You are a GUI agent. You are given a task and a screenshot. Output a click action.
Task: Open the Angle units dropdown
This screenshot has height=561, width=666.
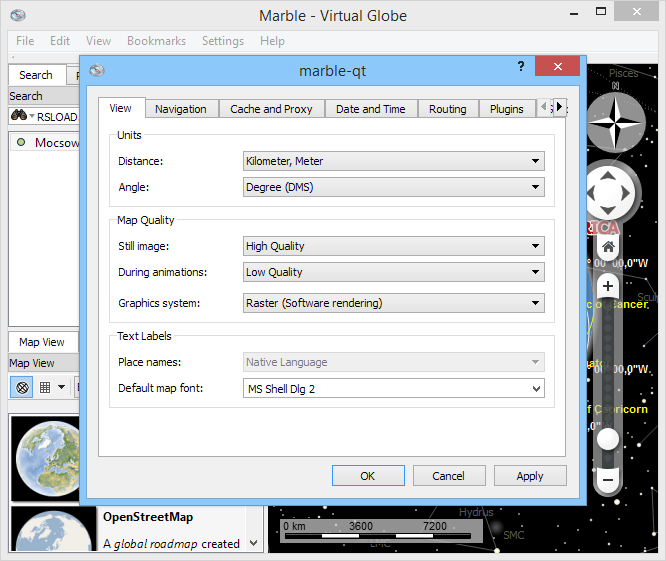(x=393, y=187)
